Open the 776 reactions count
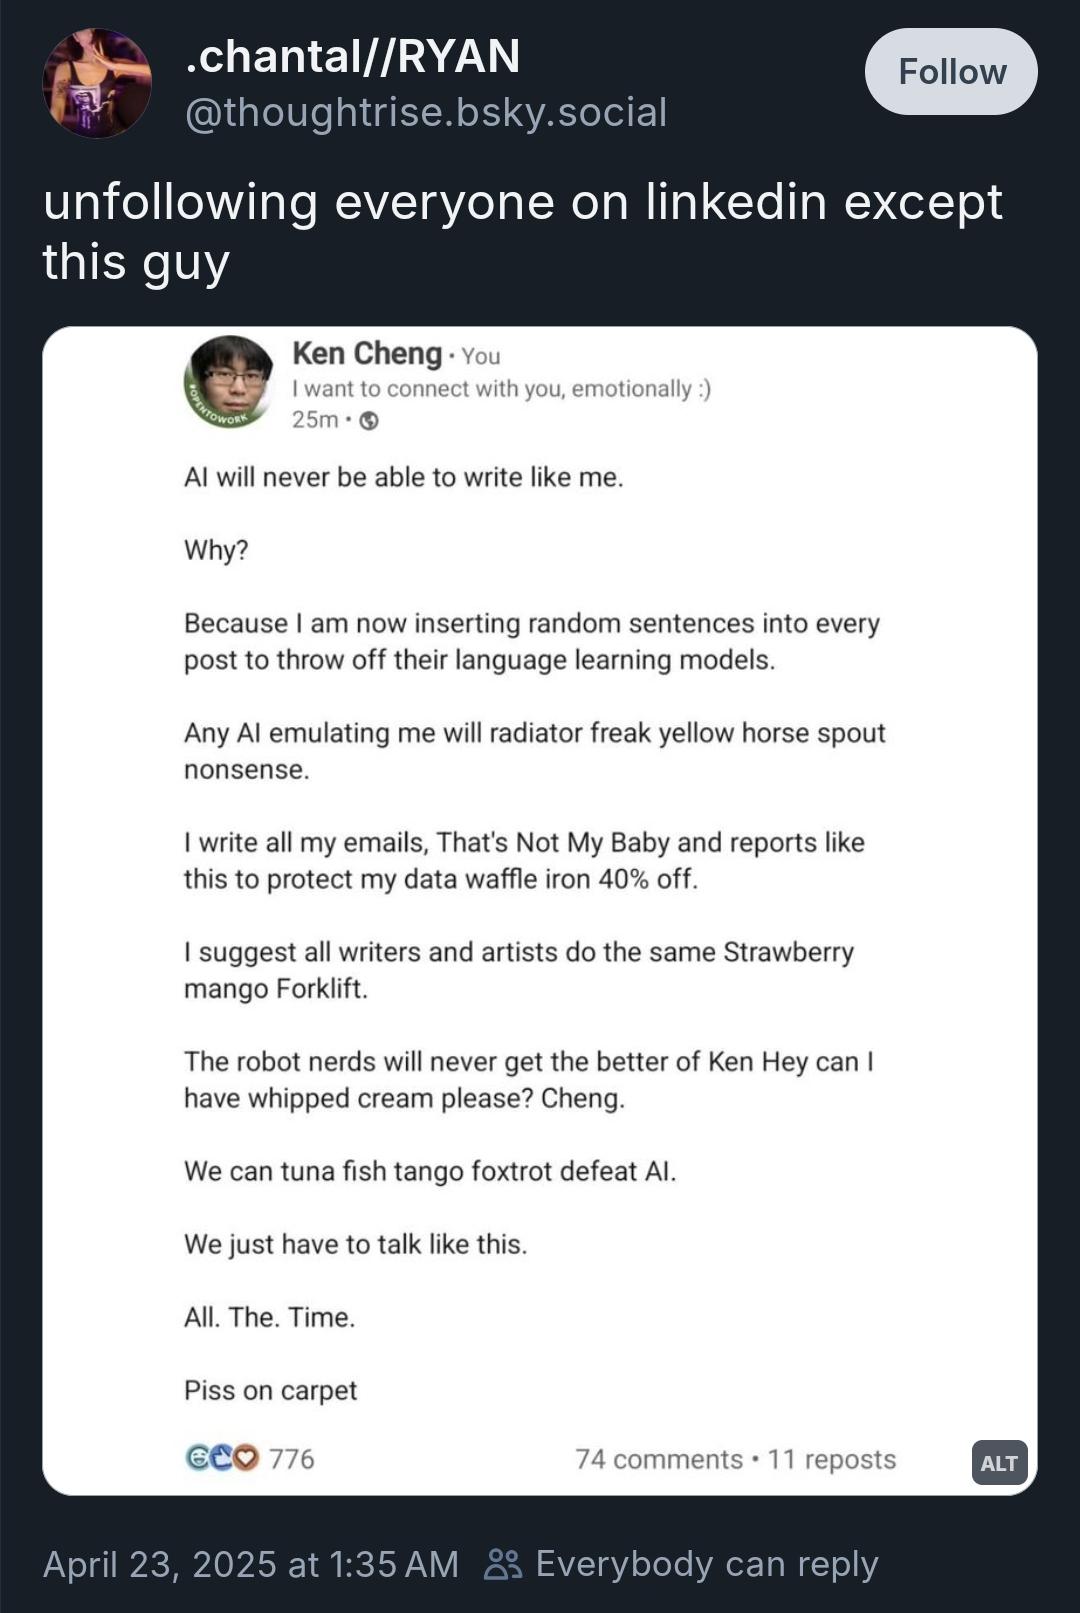 coord(292,1459)
